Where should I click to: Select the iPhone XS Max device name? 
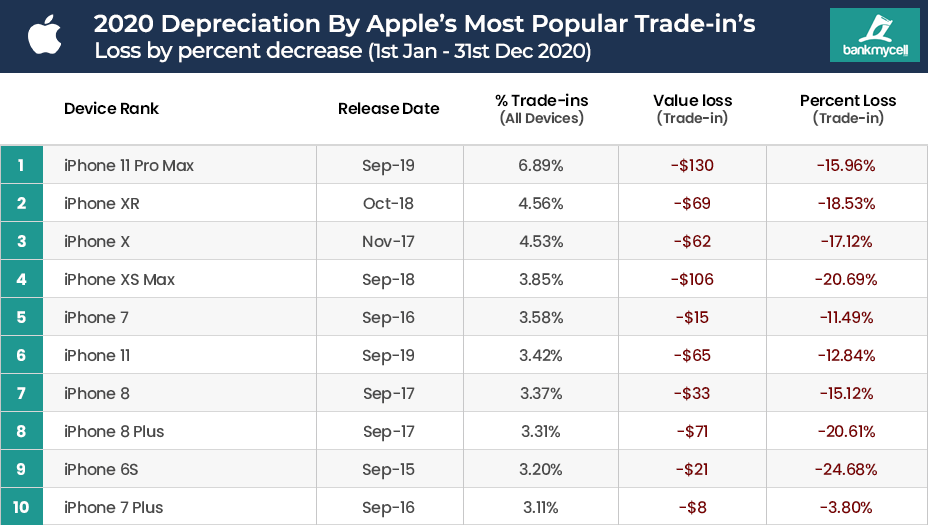(119, 279)
